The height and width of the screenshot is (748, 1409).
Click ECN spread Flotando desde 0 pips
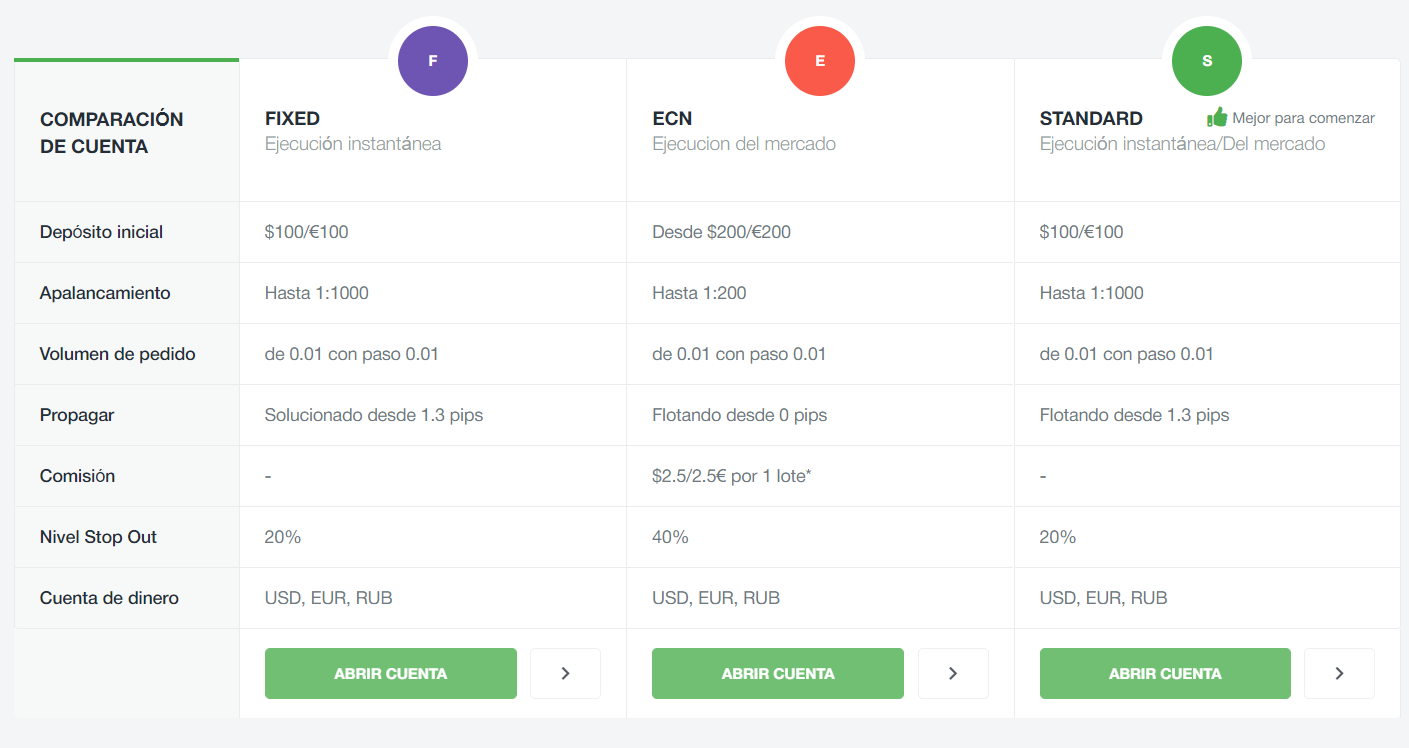(739, 415)
